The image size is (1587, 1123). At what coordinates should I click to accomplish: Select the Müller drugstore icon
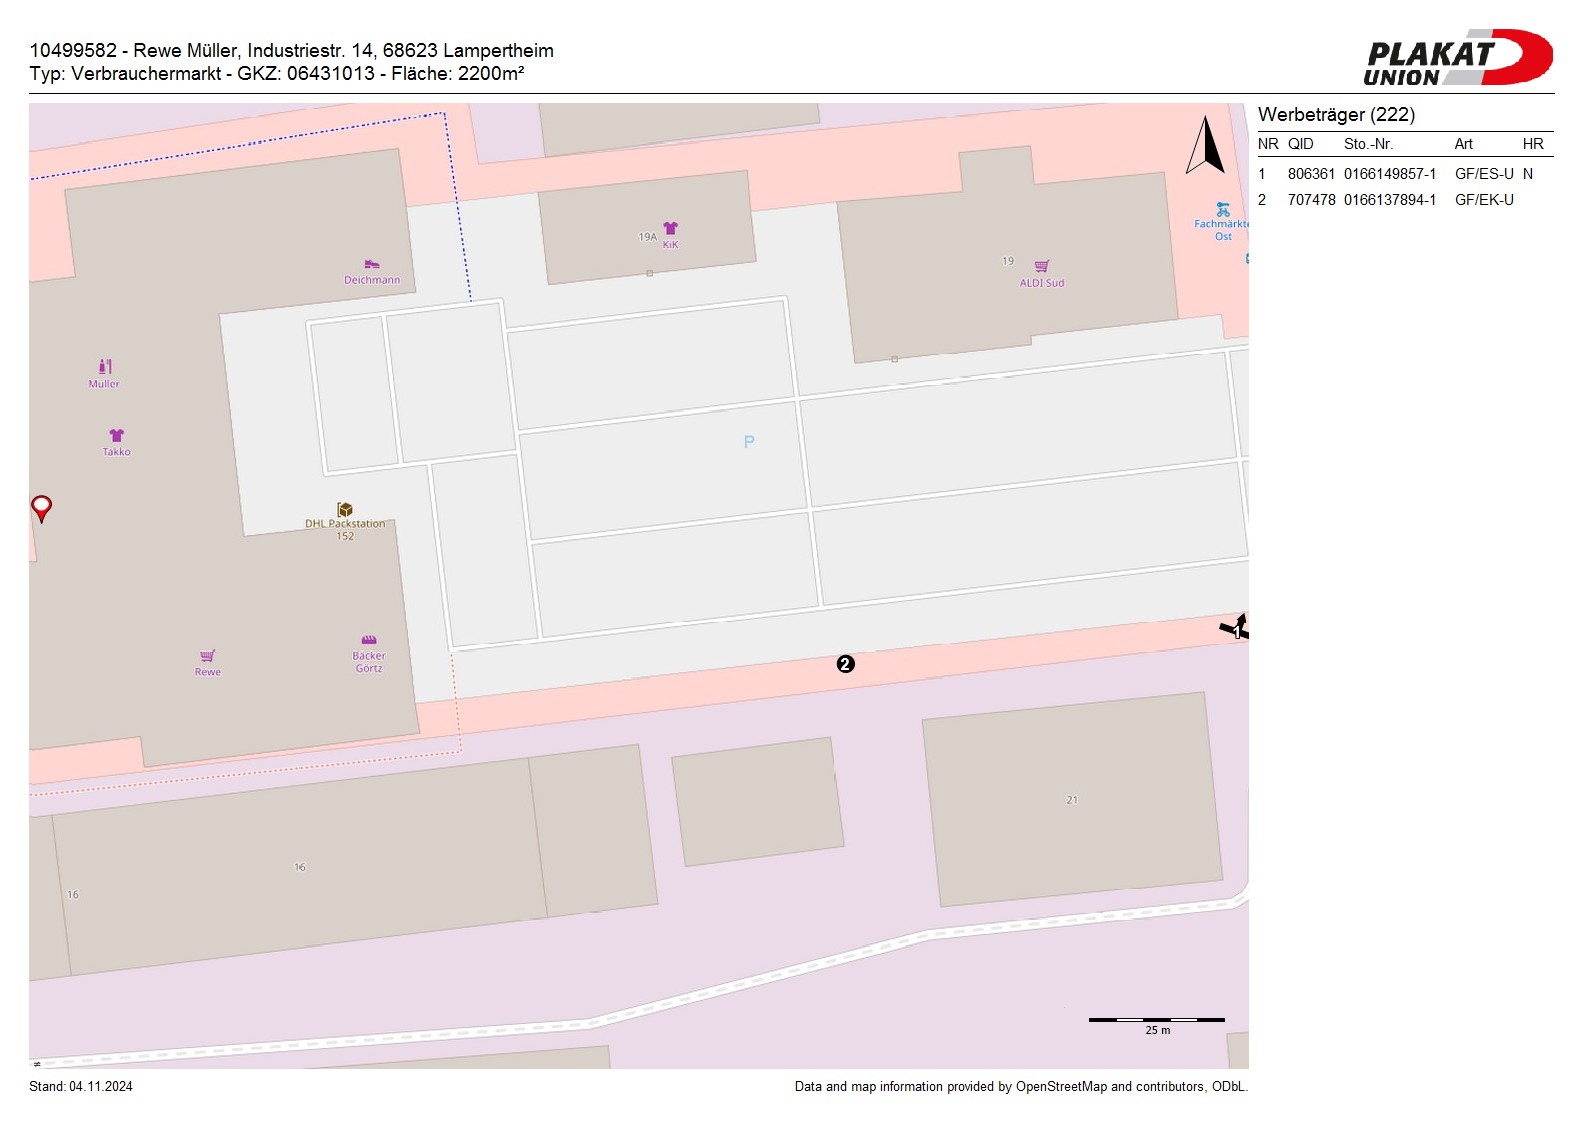(x=105, y=367)
